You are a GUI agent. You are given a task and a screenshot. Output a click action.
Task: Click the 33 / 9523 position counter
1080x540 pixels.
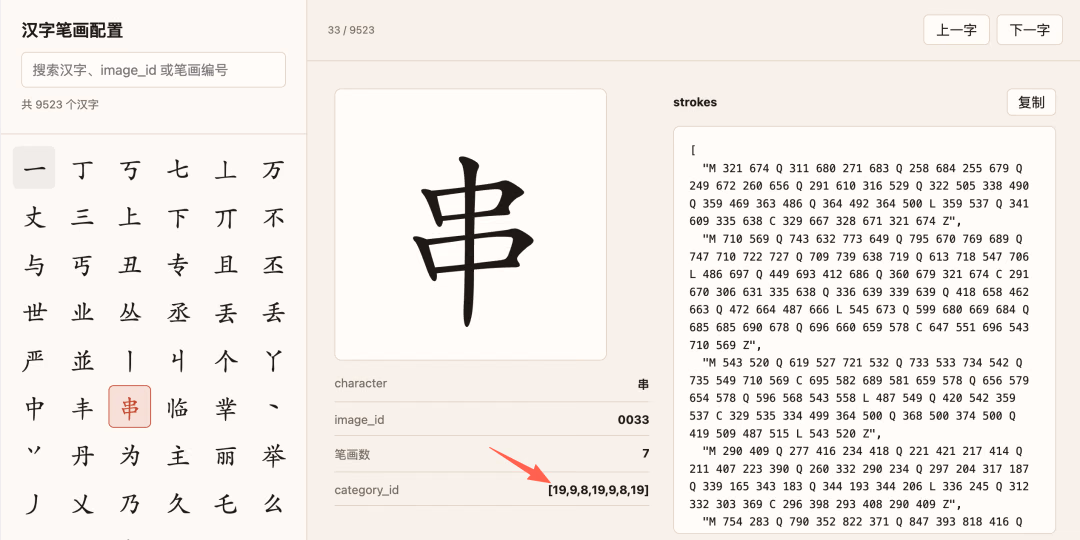click(x=351, y=30)
